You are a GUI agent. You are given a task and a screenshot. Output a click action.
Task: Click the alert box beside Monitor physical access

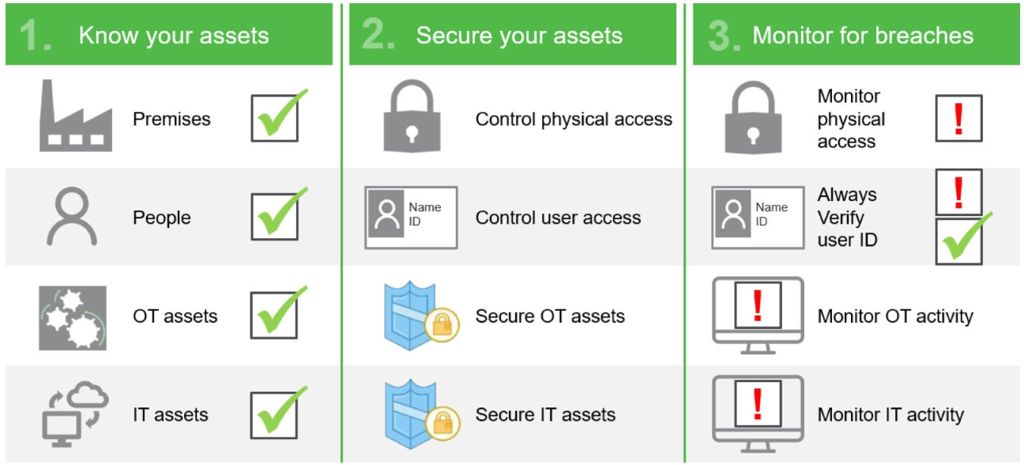pos(959,118)
